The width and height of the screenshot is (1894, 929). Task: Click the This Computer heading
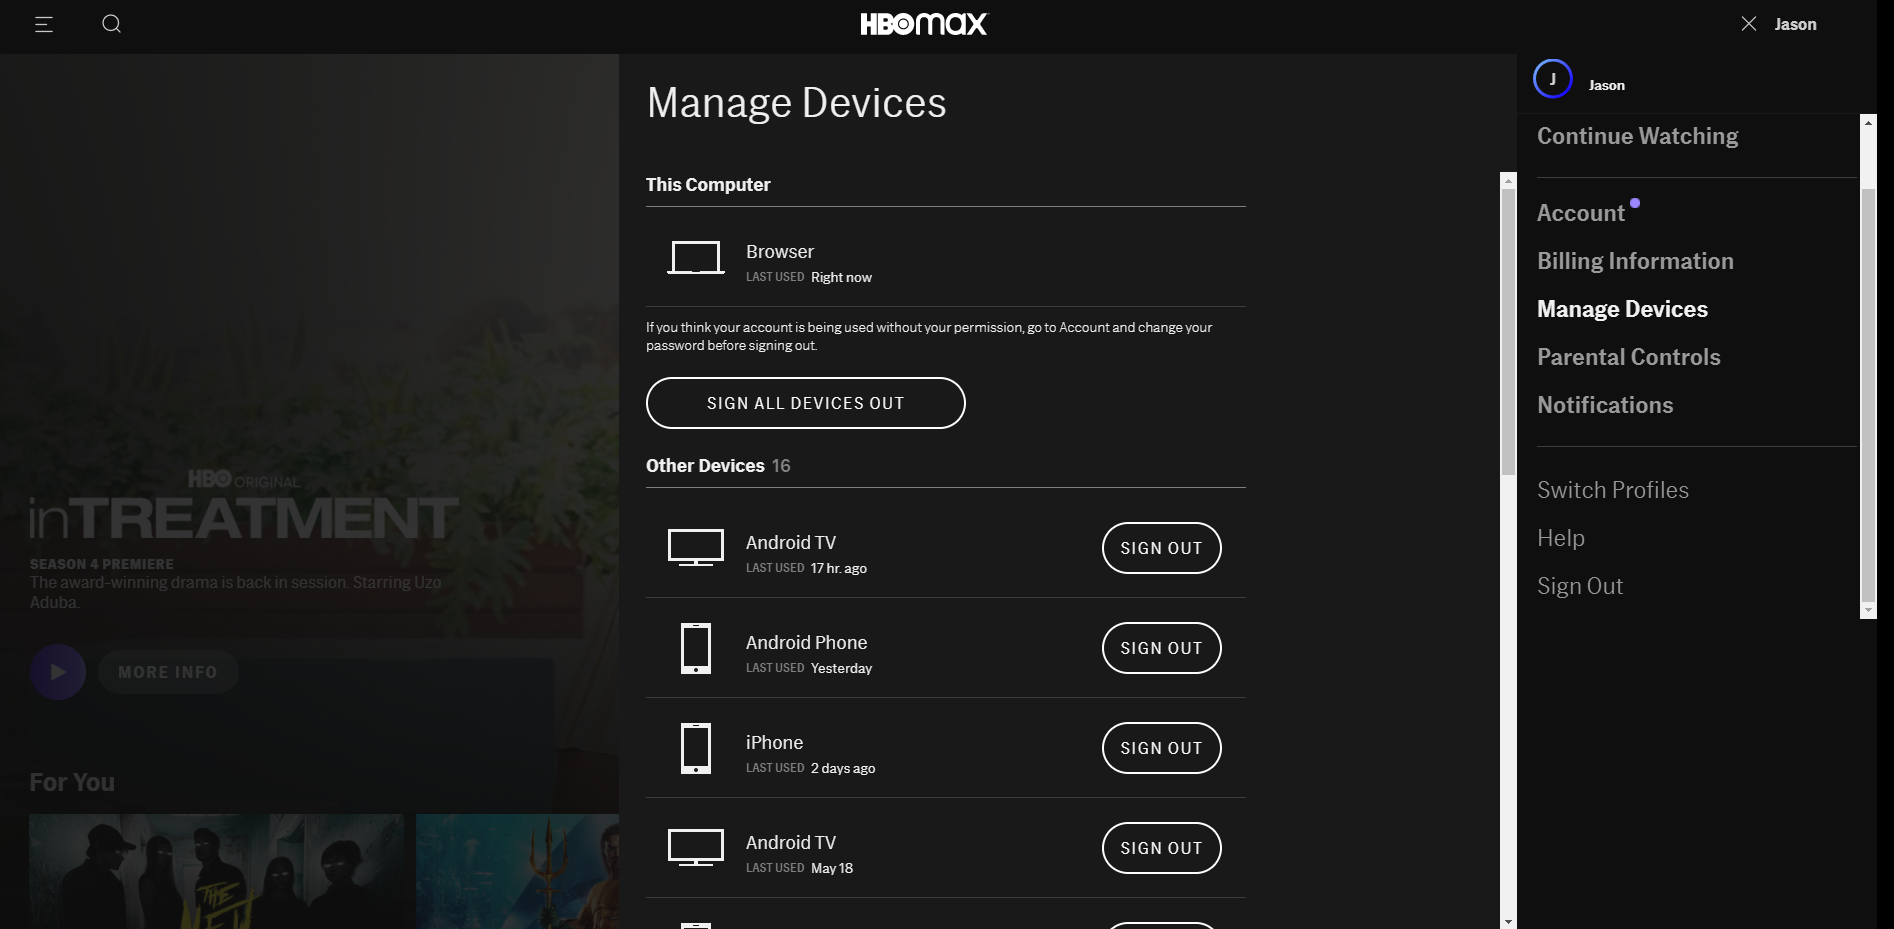[708, 185]
